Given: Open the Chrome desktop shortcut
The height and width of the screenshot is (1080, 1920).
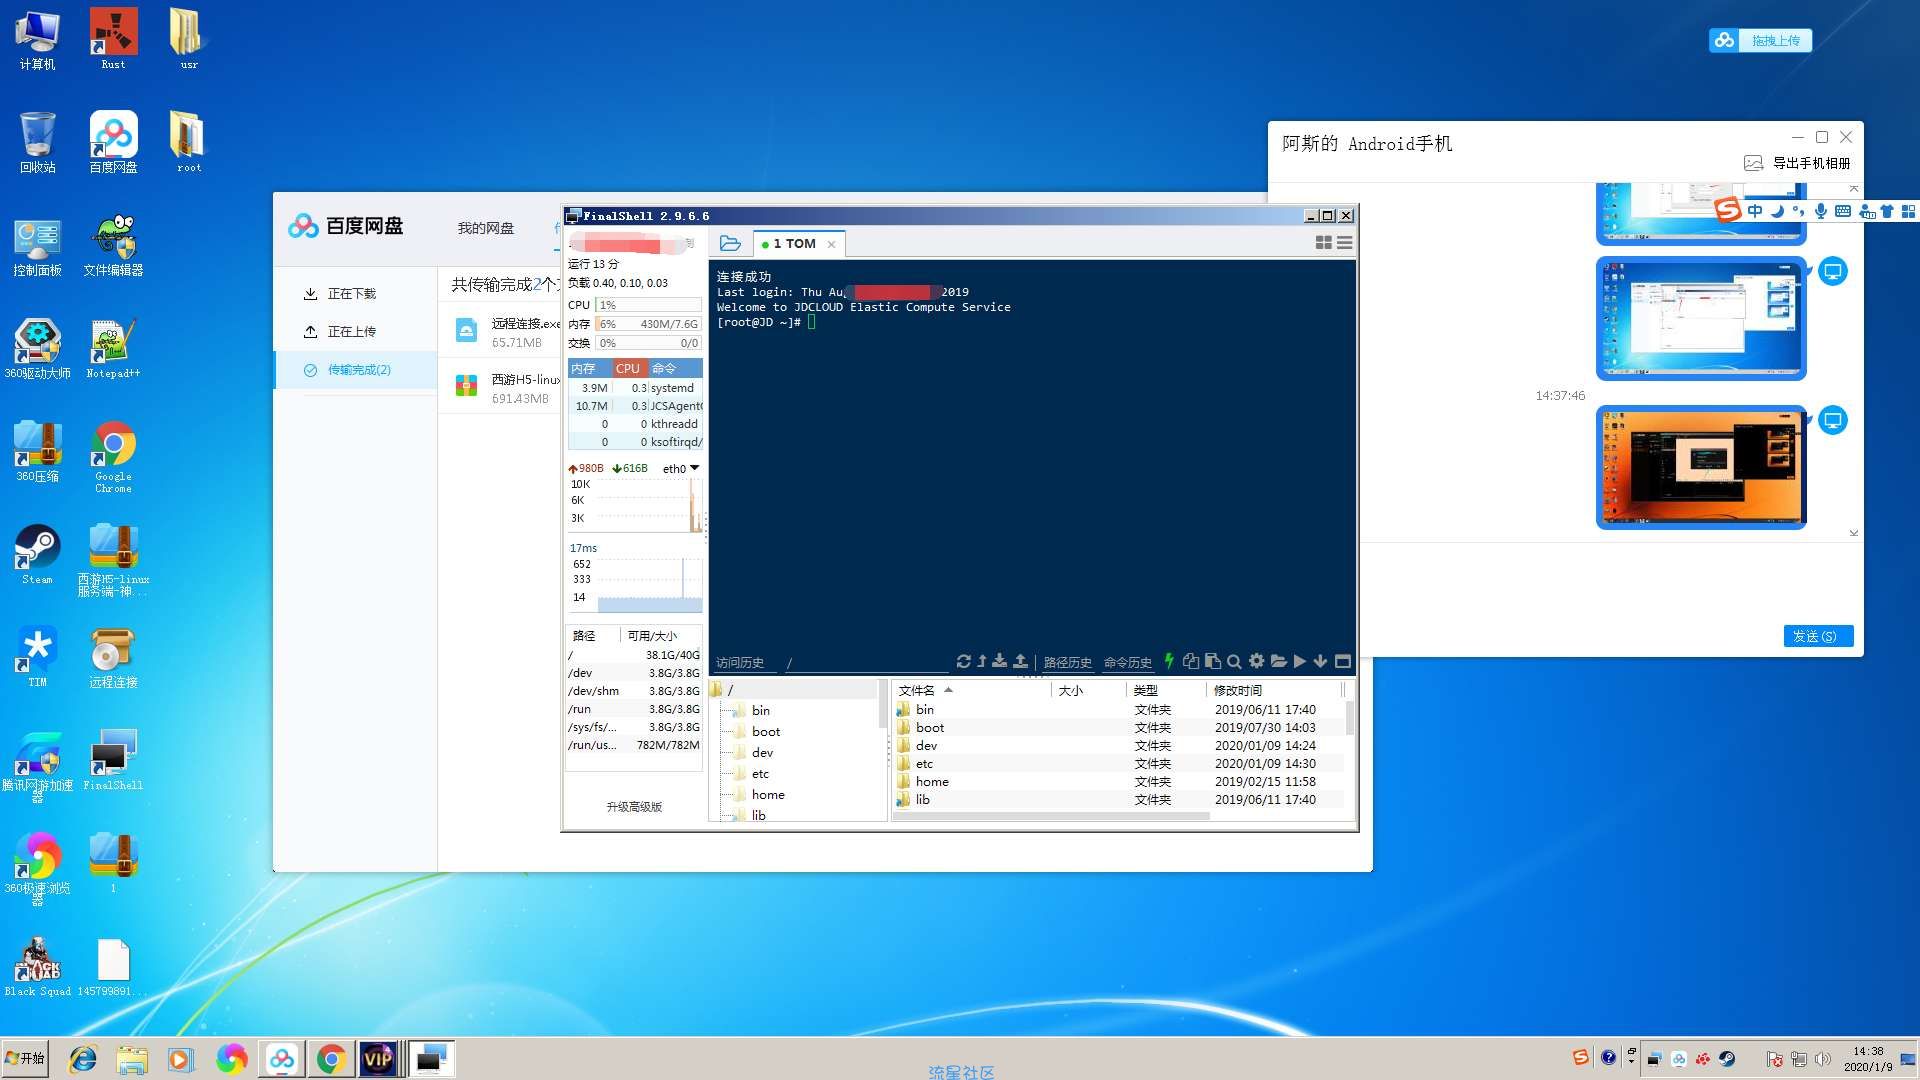Looking at the screenshot, I should point(113,456).
